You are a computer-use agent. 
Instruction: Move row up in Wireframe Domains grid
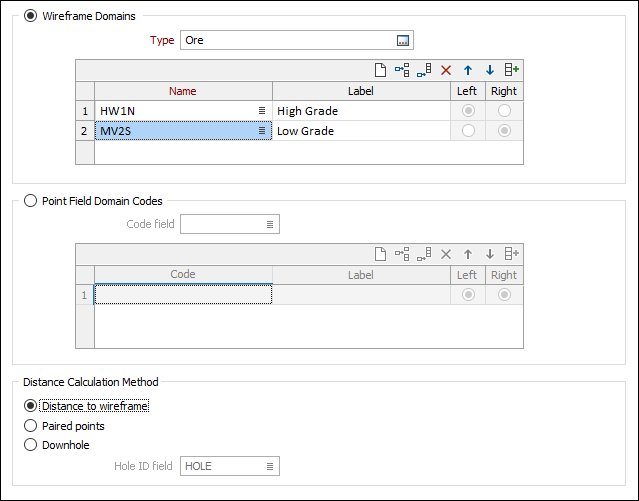(468, 71)
